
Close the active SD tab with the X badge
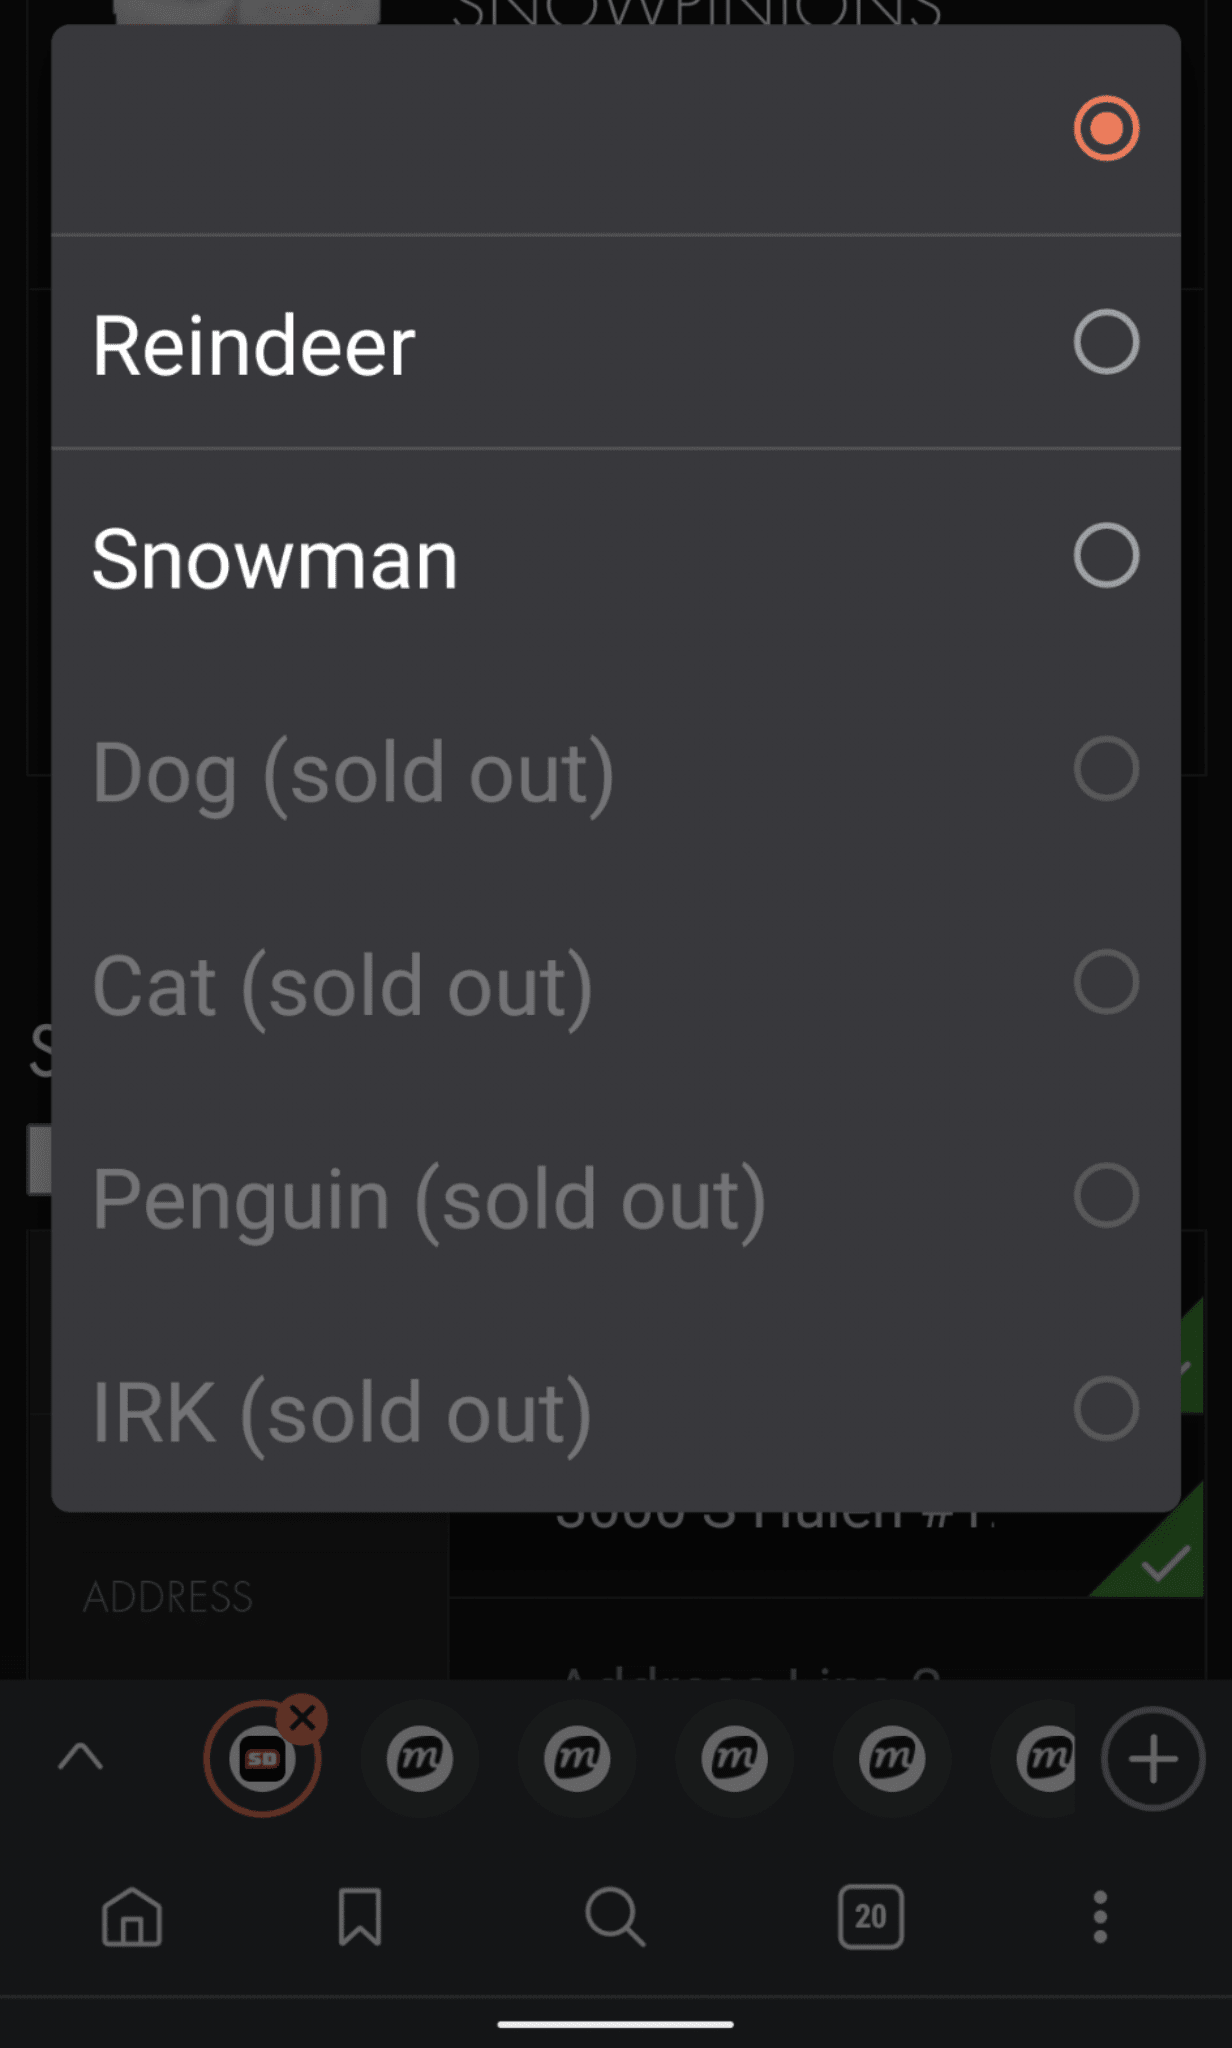[x=302, y=1719]
